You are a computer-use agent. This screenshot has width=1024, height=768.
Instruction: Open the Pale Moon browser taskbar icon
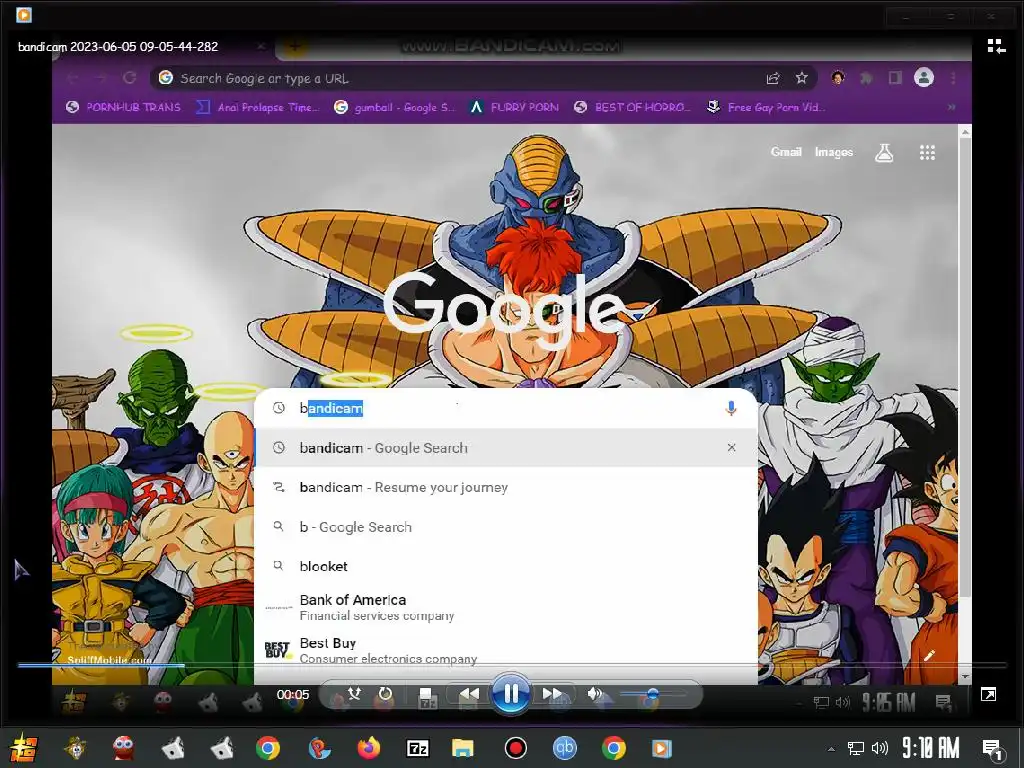coord(319,748)
